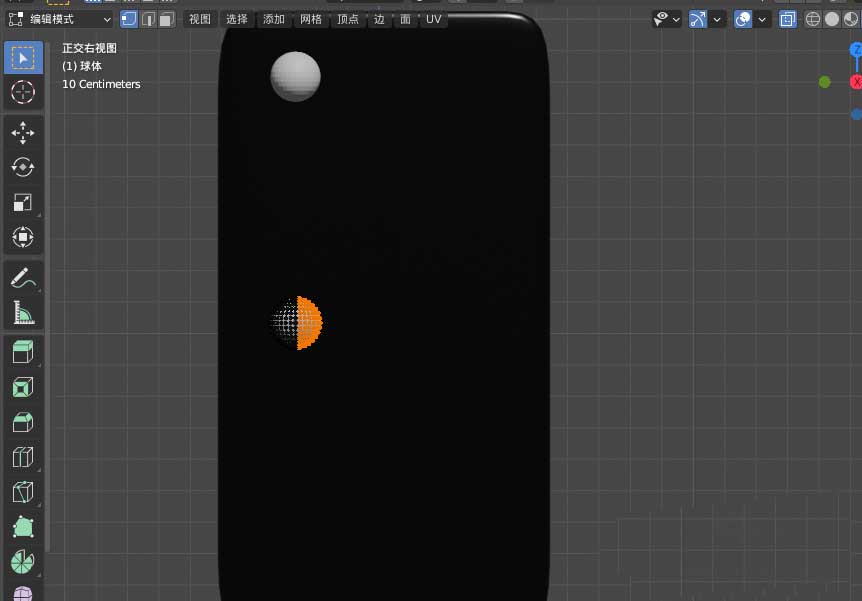
Task: Toggle viewport gizmos display
Action: click(698, 19)
